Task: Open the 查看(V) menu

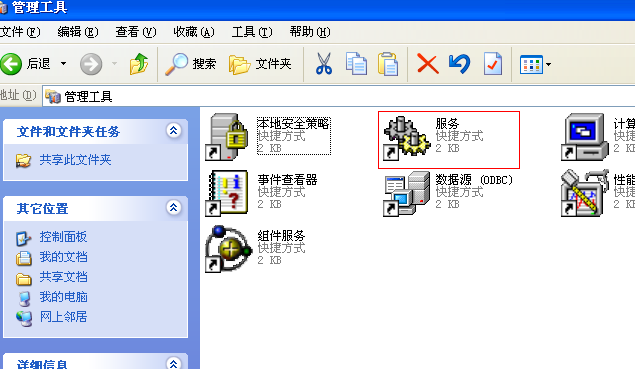Action: 136,32
